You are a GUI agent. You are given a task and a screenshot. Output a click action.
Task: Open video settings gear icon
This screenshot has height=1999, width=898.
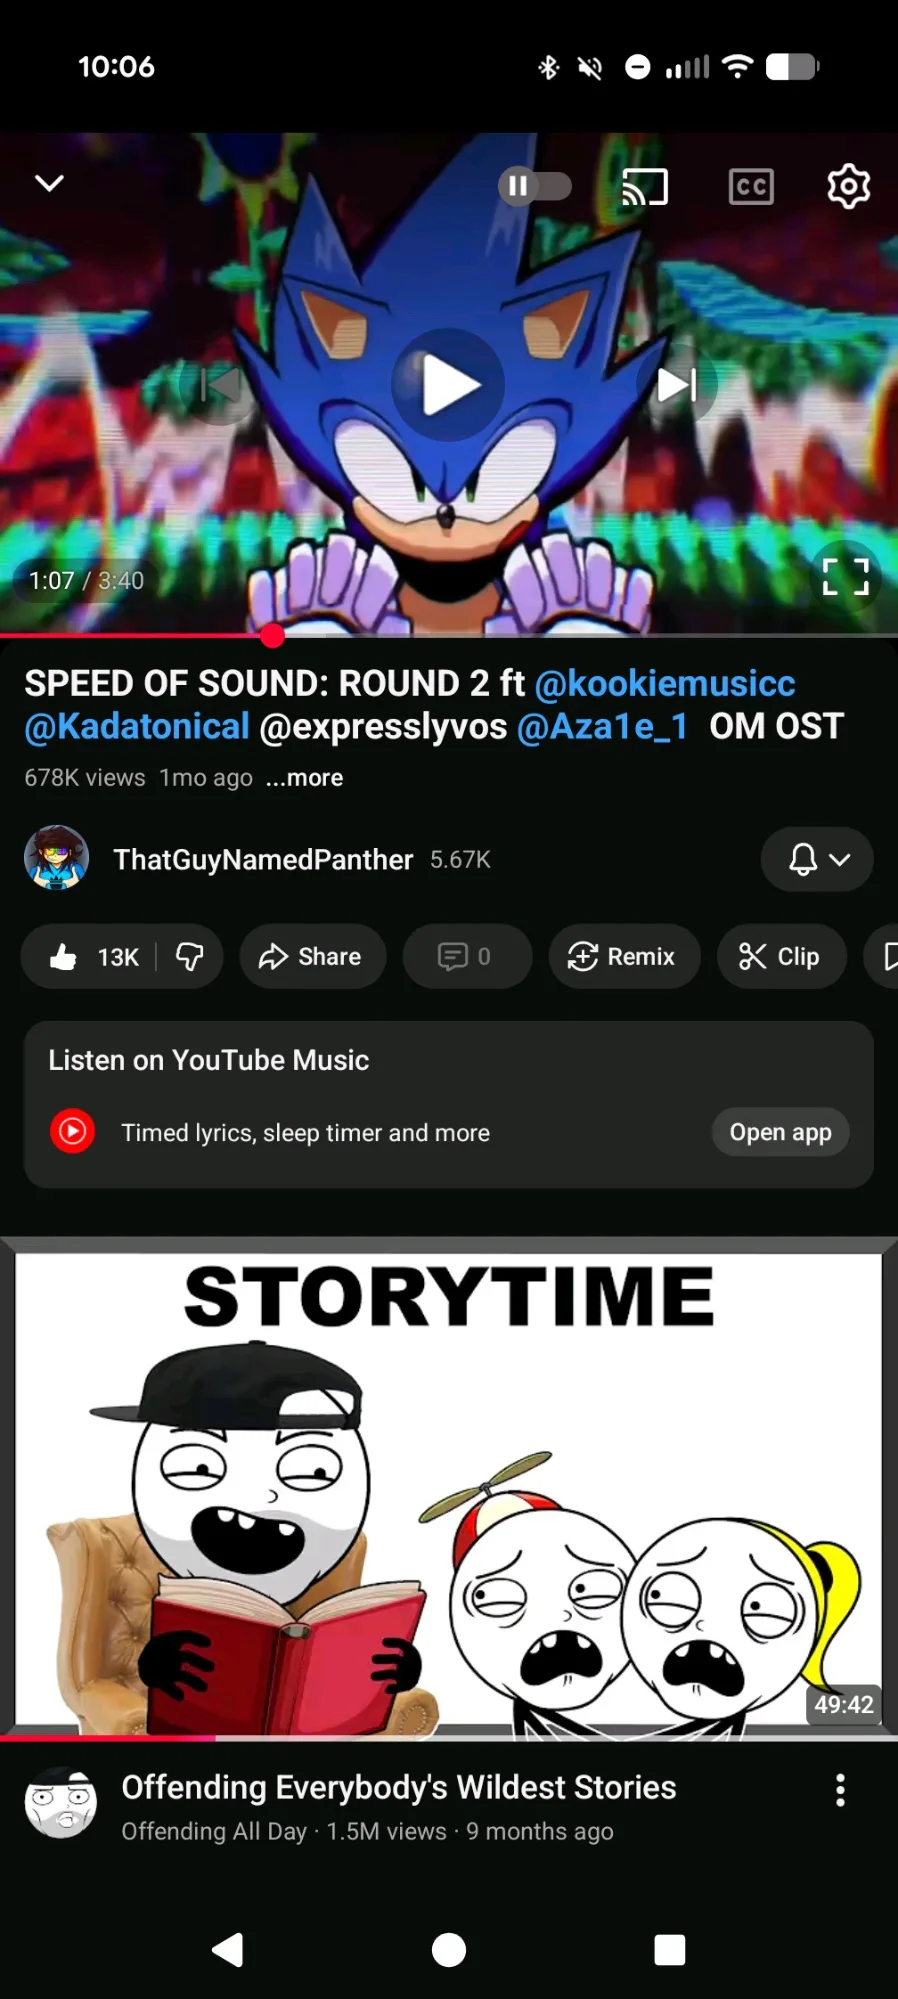pos(848,186)
